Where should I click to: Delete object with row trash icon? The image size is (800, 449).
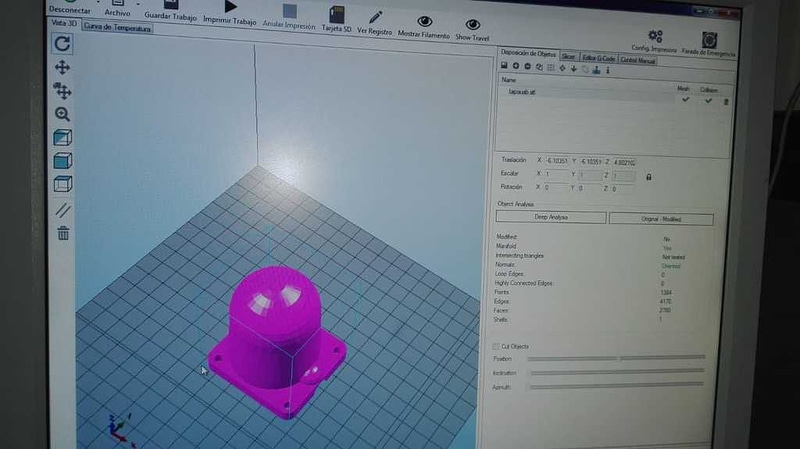[726, 102]
